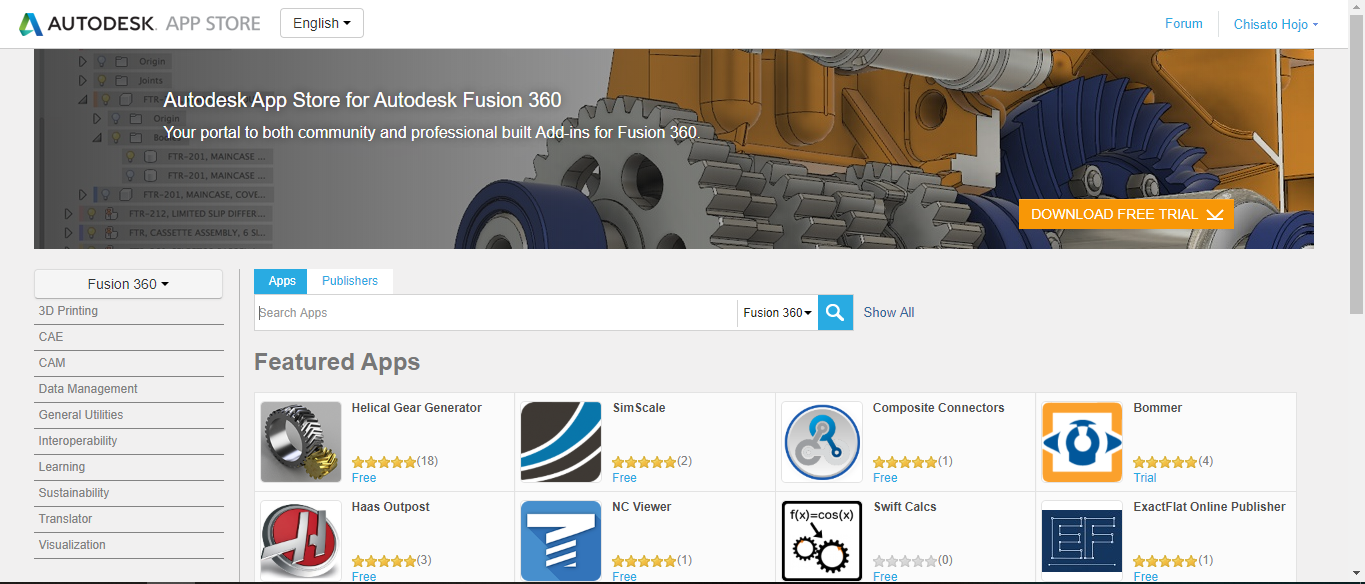Screen dimensions: 1365x584
Task: Click Bommer star rating
Action: click(x=1165, y=462)
